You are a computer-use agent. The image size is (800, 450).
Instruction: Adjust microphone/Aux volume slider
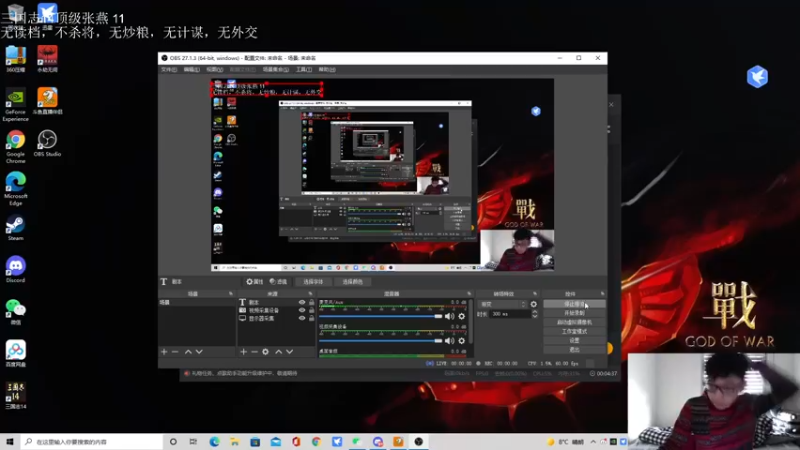click(x=381, y=316)
